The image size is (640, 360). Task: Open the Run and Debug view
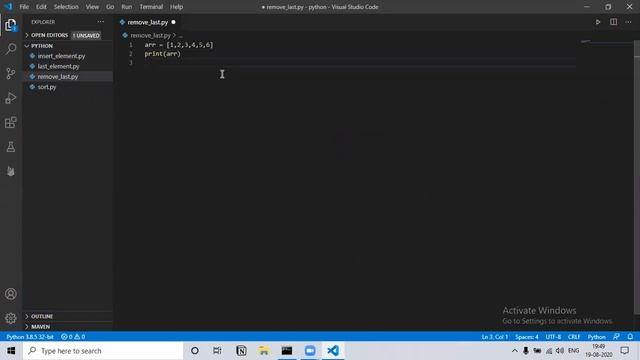pyautogui.click(x=11, y=98)
